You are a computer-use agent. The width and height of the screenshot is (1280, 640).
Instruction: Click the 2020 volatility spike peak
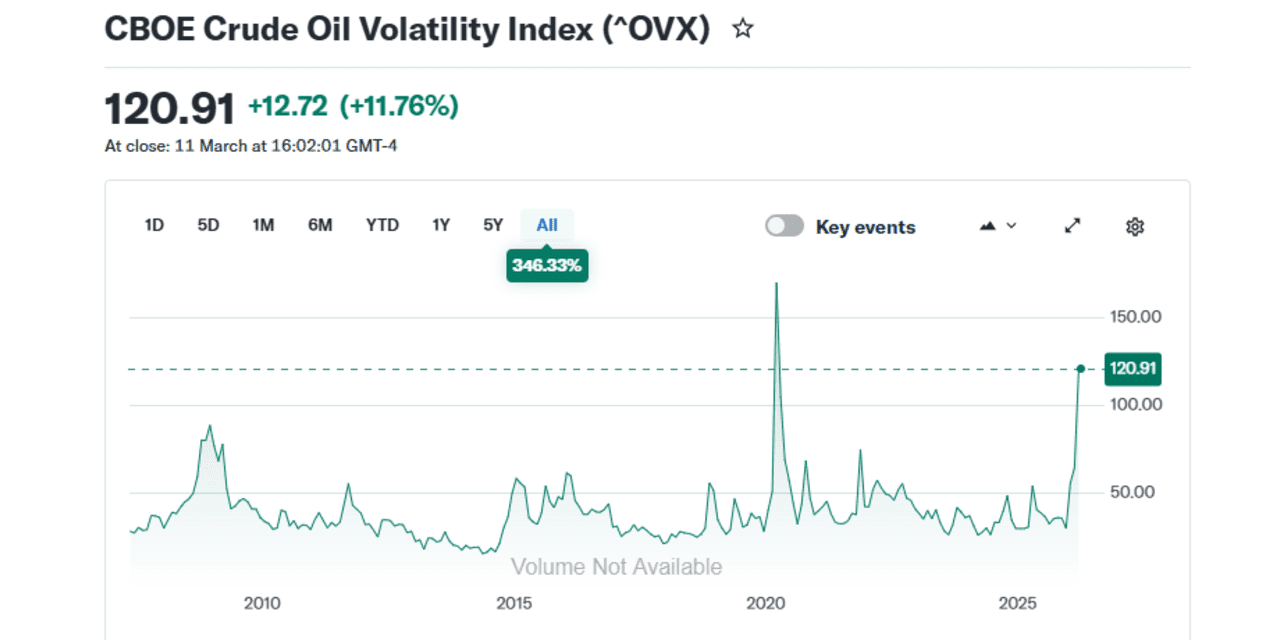click(x=776, y=284)
